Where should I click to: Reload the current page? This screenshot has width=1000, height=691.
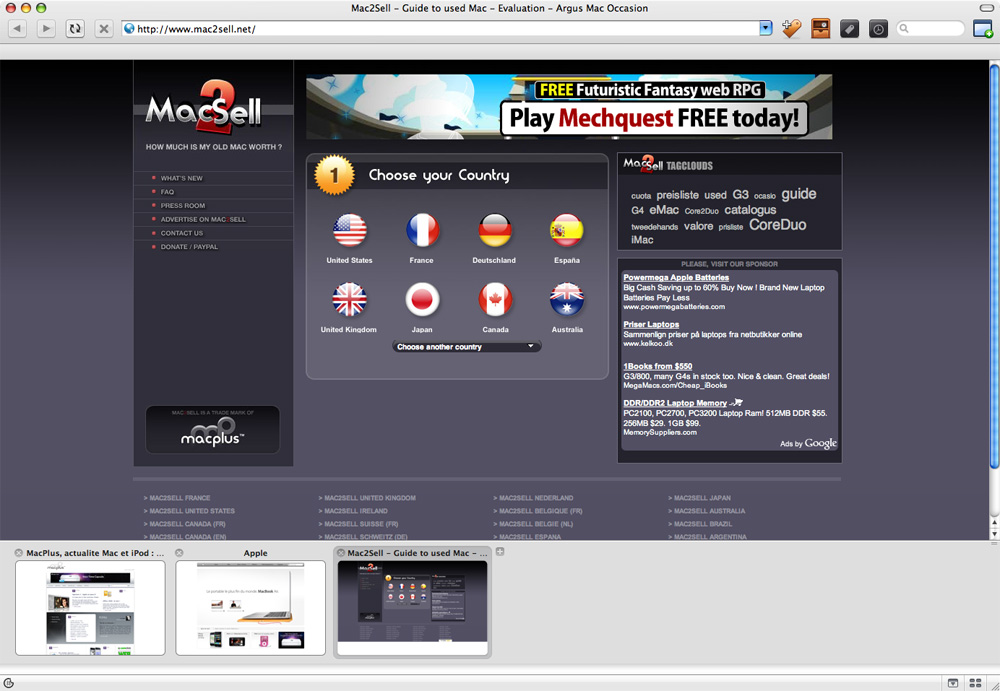pyautogui.click(x=75, y=29)
